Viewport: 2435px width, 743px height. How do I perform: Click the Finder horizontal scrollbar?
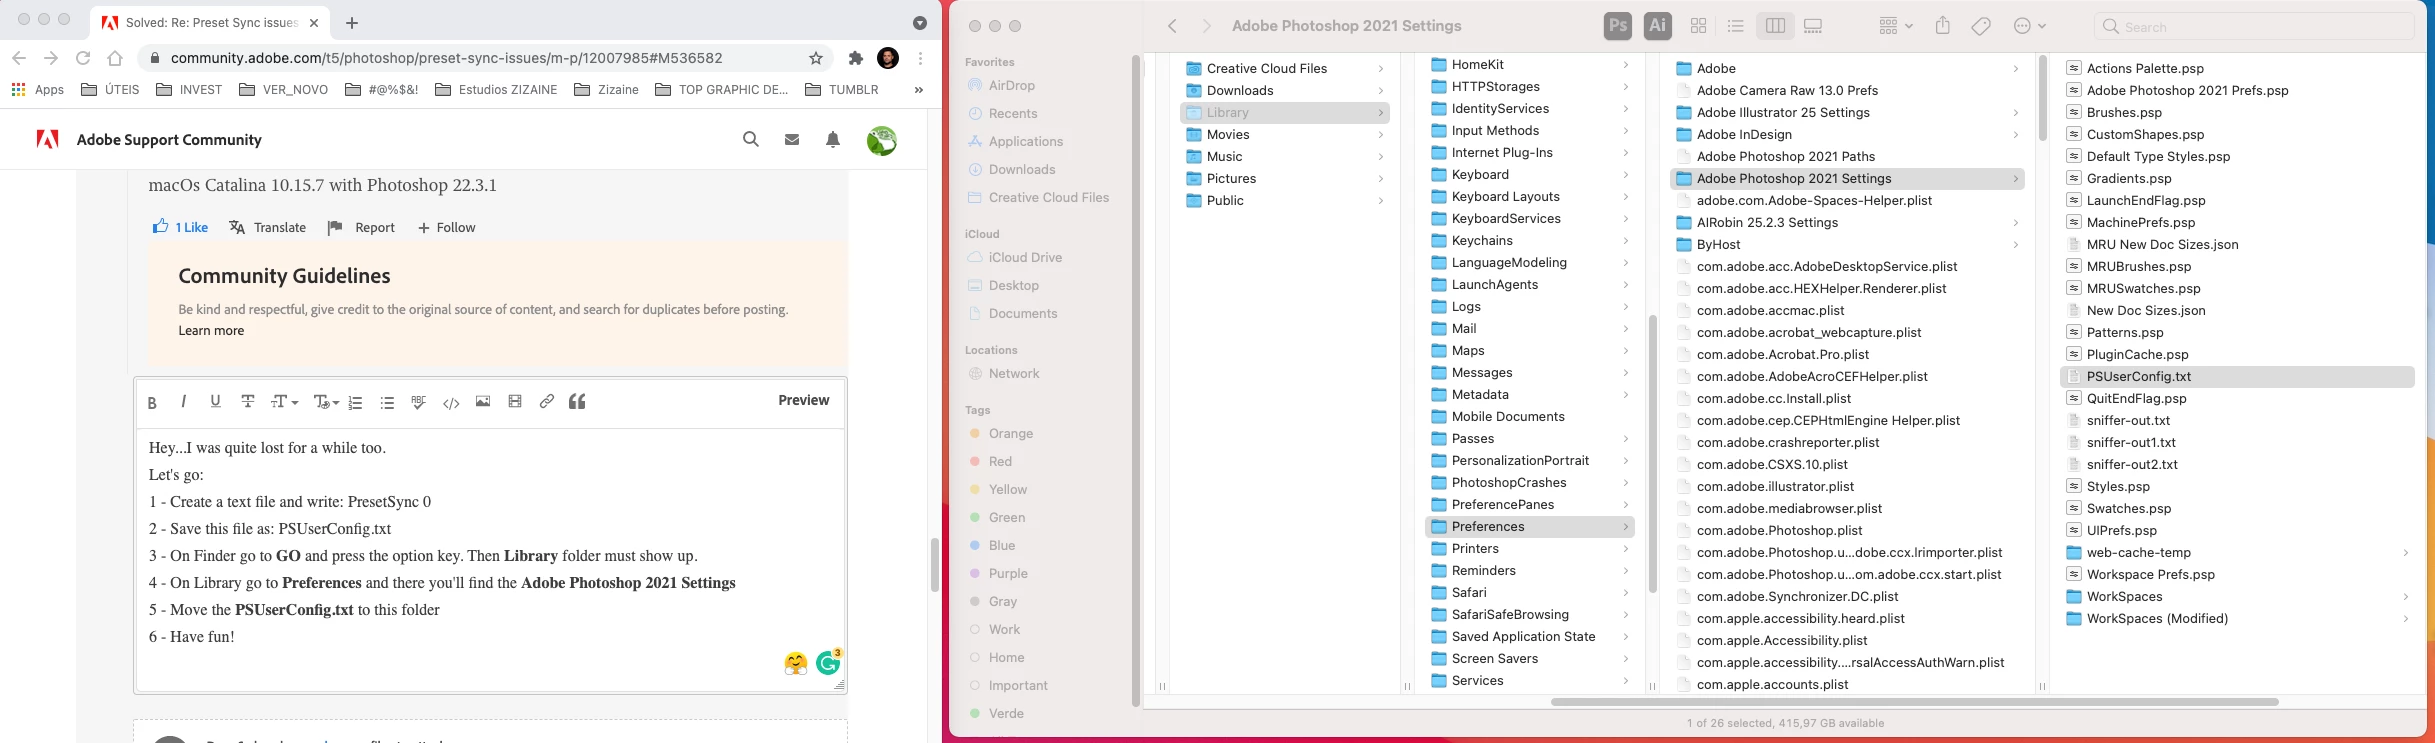pyautogui.click(x=1914, y=702)
